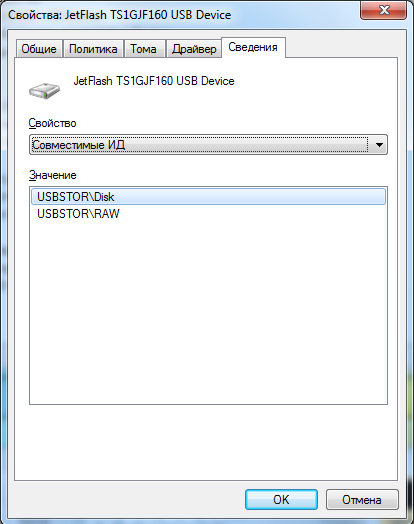Open the Политика tab
Screen dimensions: 414x524
[93, 49]
